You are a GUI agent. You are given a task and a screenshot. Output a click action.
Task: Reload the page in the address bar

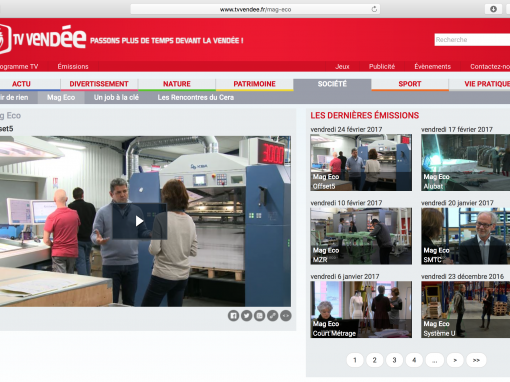tap(374, 9)
